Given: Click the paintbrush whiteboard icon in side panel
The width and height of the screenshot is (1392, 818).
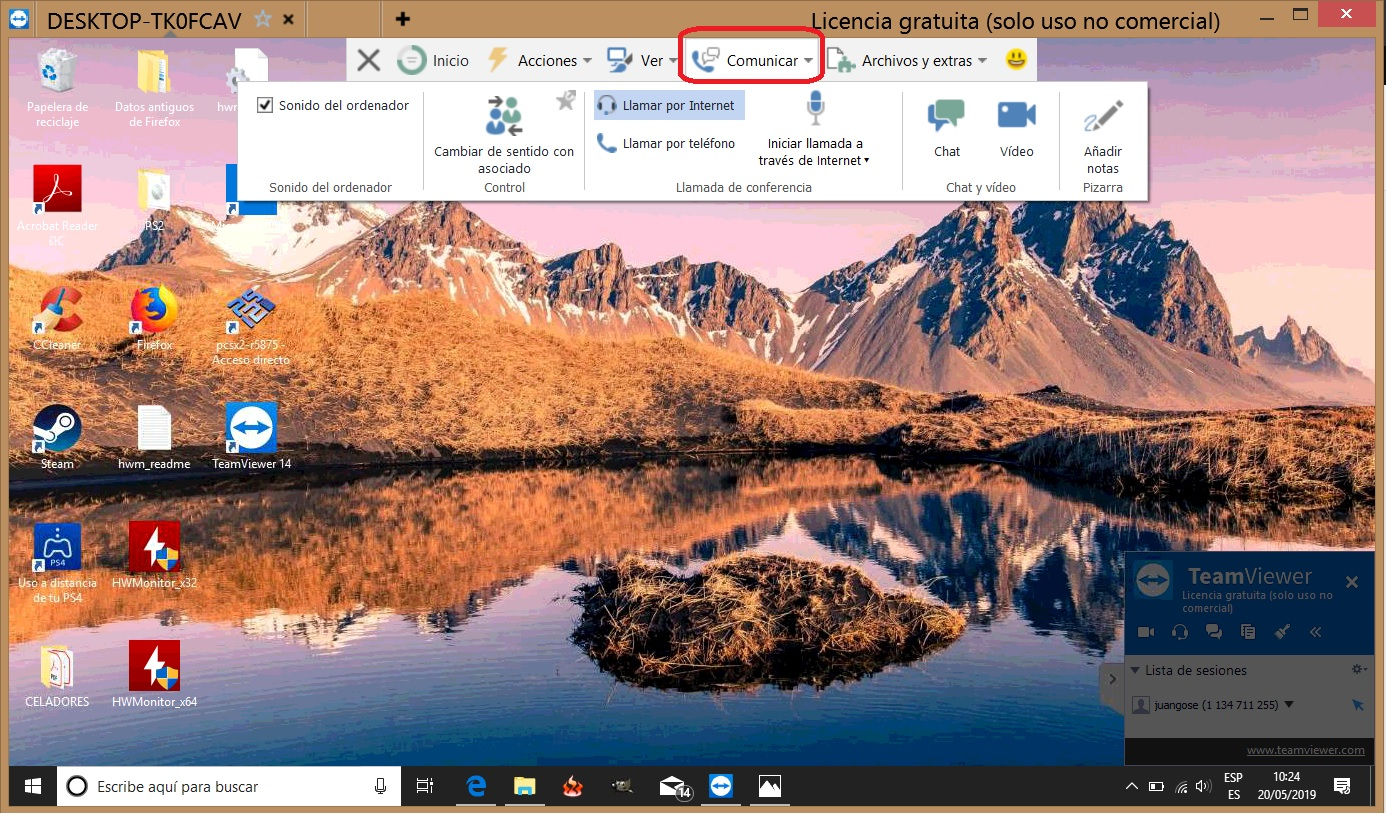Looking at the screenshot, I should click(x=1282, y=632).
